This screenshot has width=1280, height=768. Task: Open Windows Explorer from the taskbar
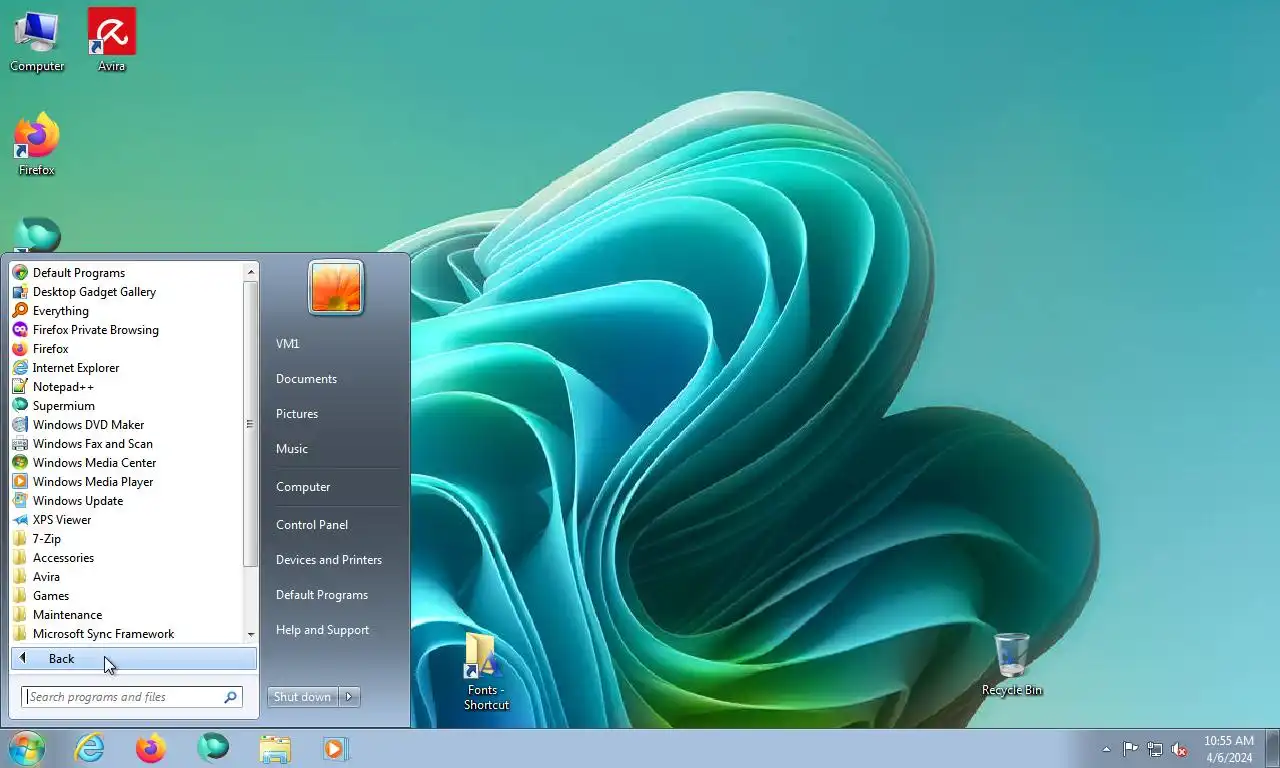(x=275, y=748)
